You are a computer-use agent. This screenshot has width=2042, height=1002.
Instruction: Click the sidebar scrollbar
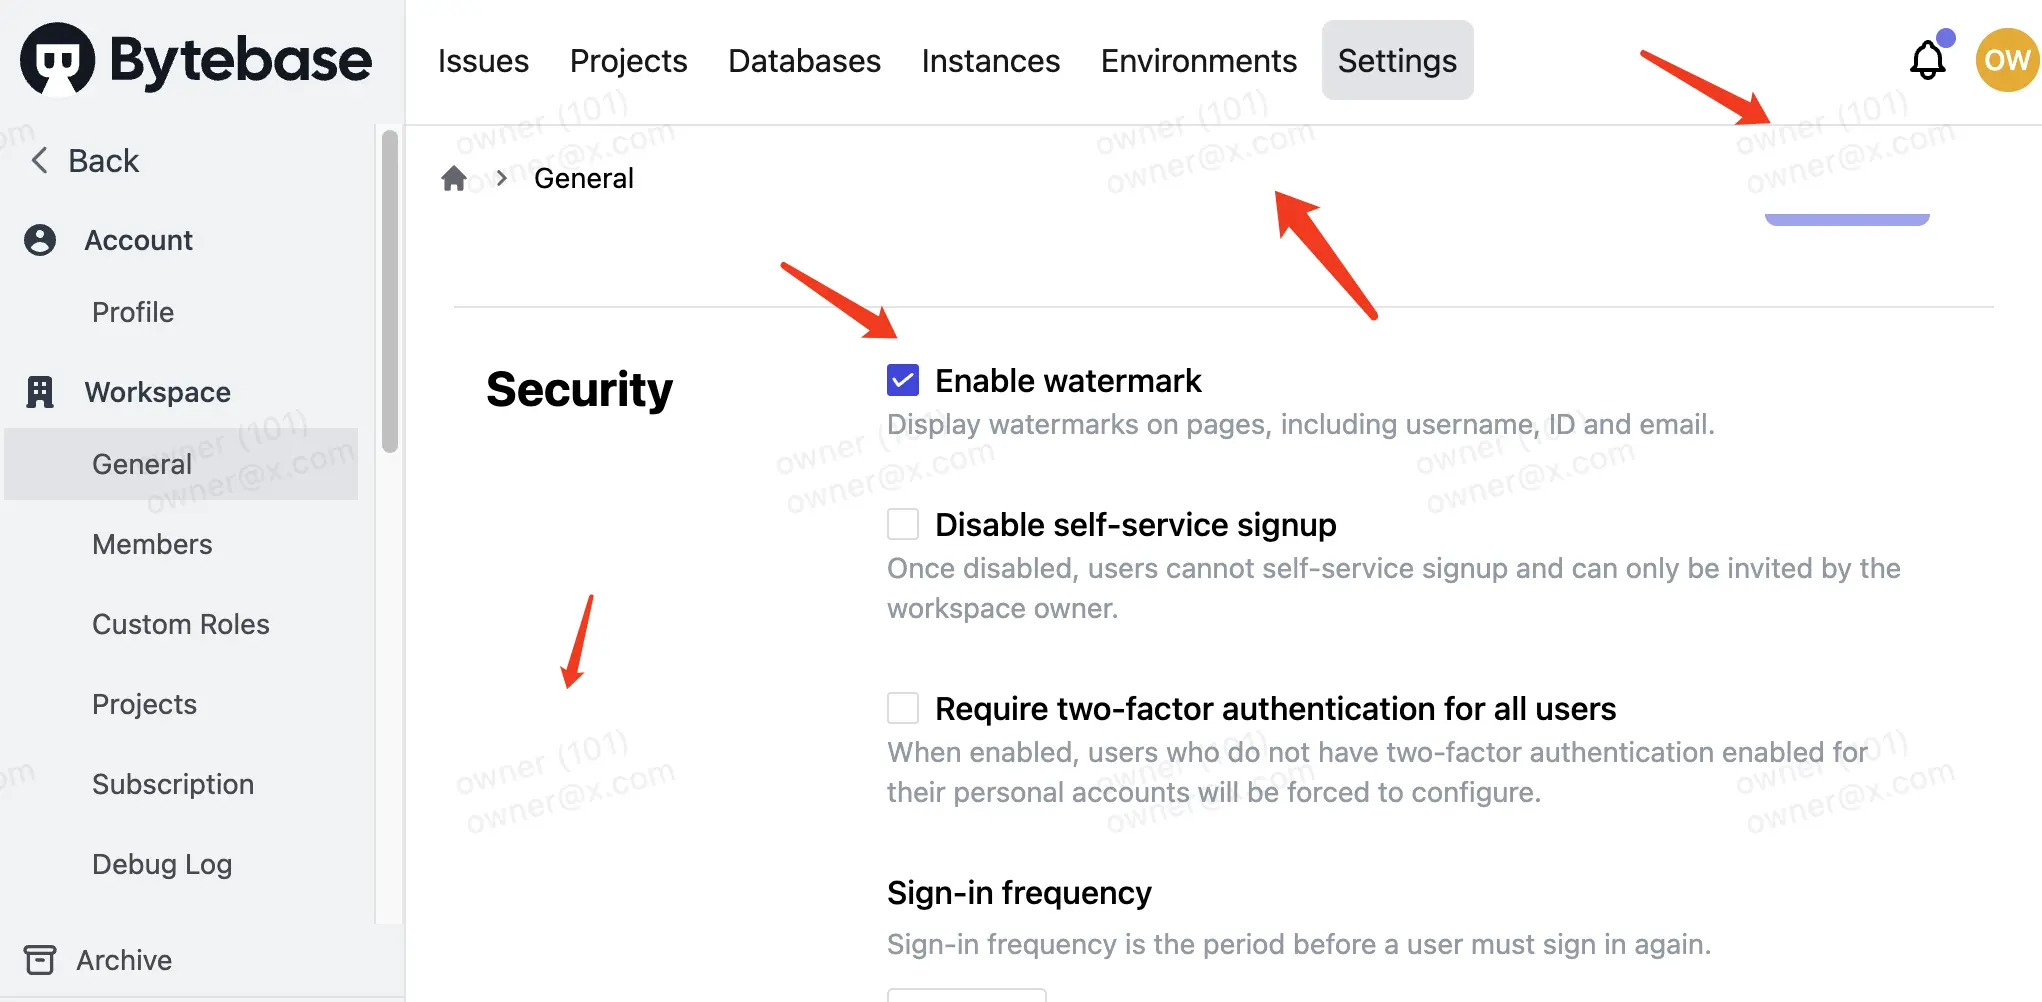(x=390, y=291)
